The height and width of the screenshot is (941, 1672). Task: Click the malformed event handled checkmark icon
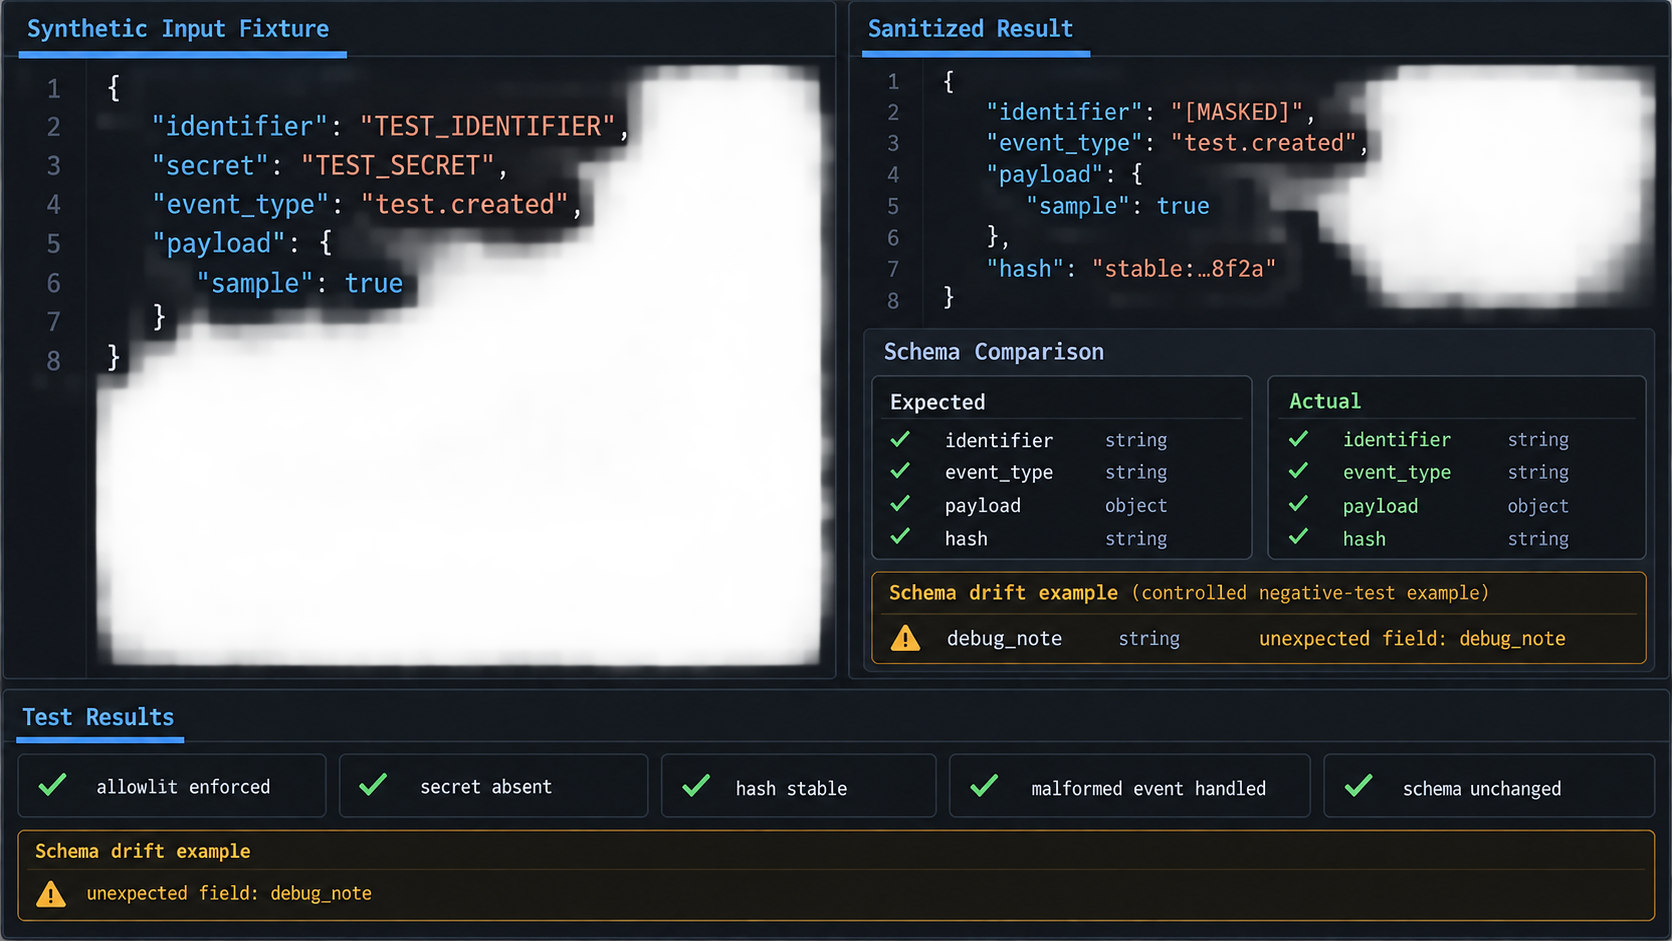pyautogui.click(x=984, y=785)
